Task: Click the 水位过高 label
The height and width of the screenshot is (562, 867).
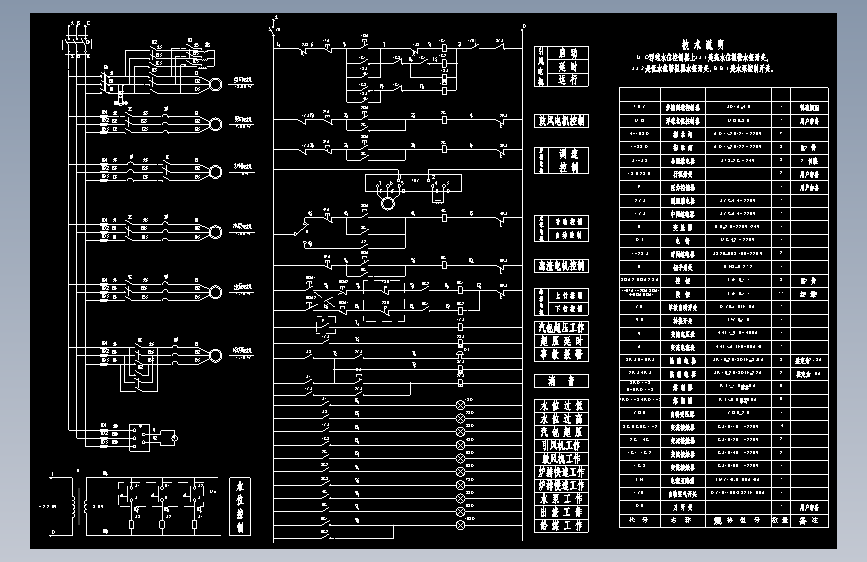Action: coord(561,419)
